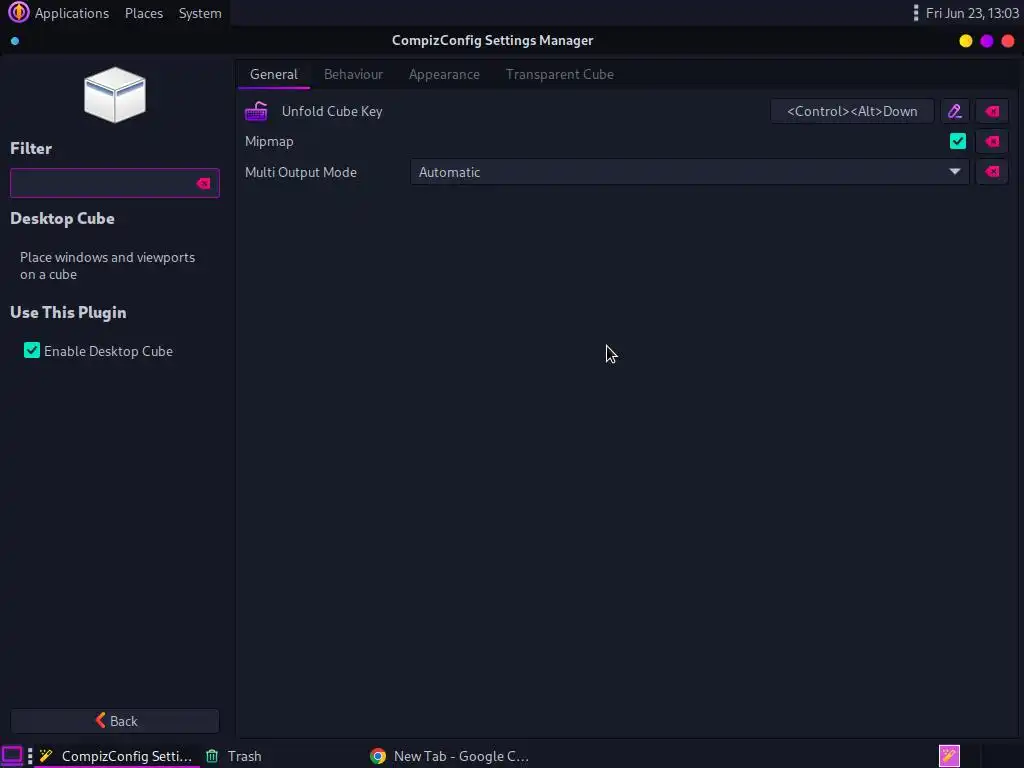
Task: Reset Mipmap setting to default
Action: point(992,141)
